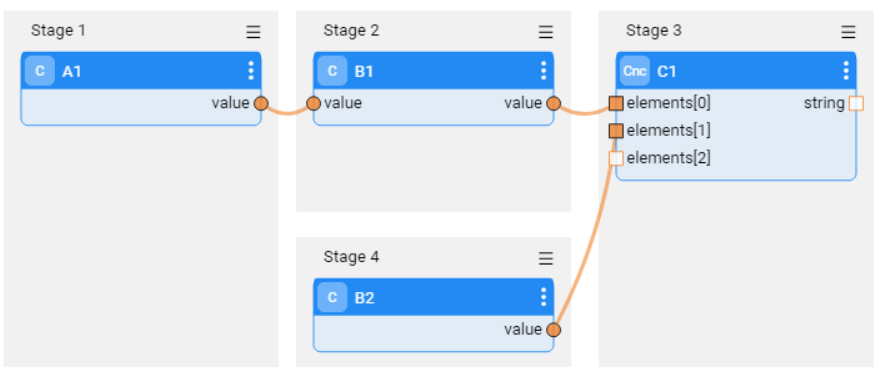Open the Stage 4 hamburger menu
The height and width of the screenshot is (367, 882).
(546, 258)
